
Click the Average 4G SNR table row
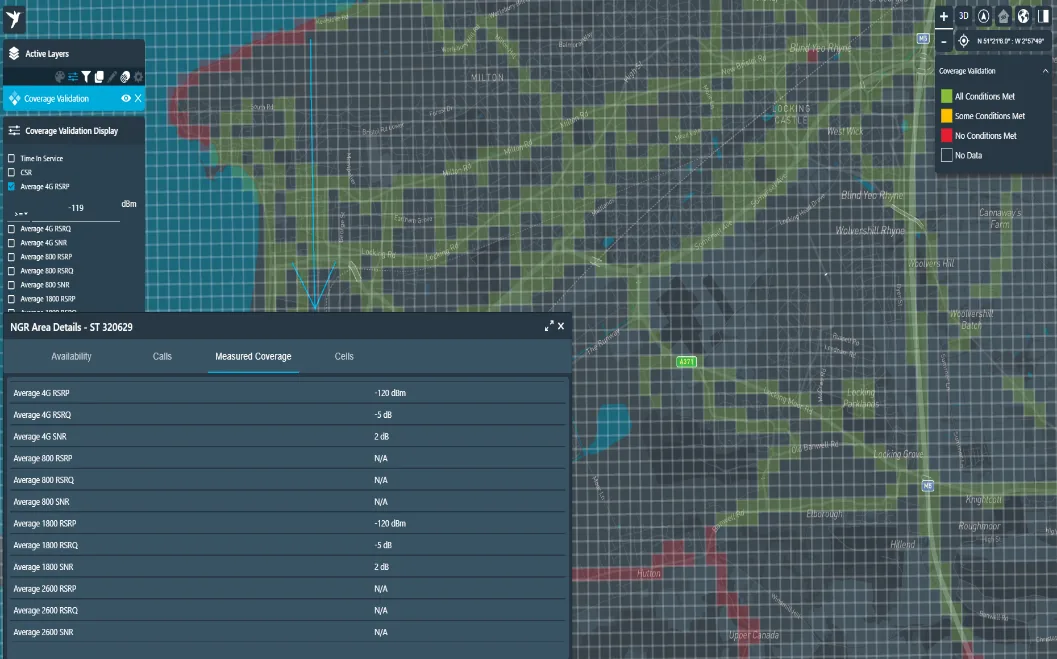tap(288, 437)
